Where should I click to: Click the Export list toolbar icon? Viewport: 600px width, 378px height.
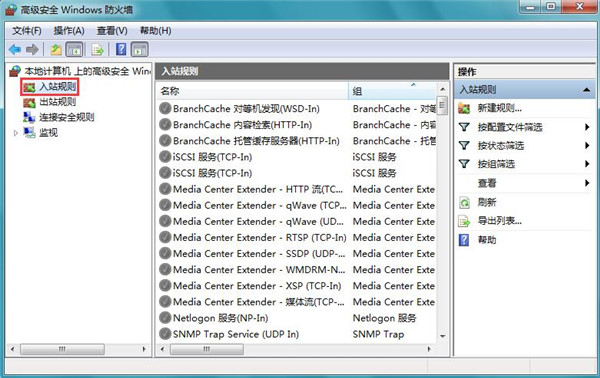(x=98, y=49)
